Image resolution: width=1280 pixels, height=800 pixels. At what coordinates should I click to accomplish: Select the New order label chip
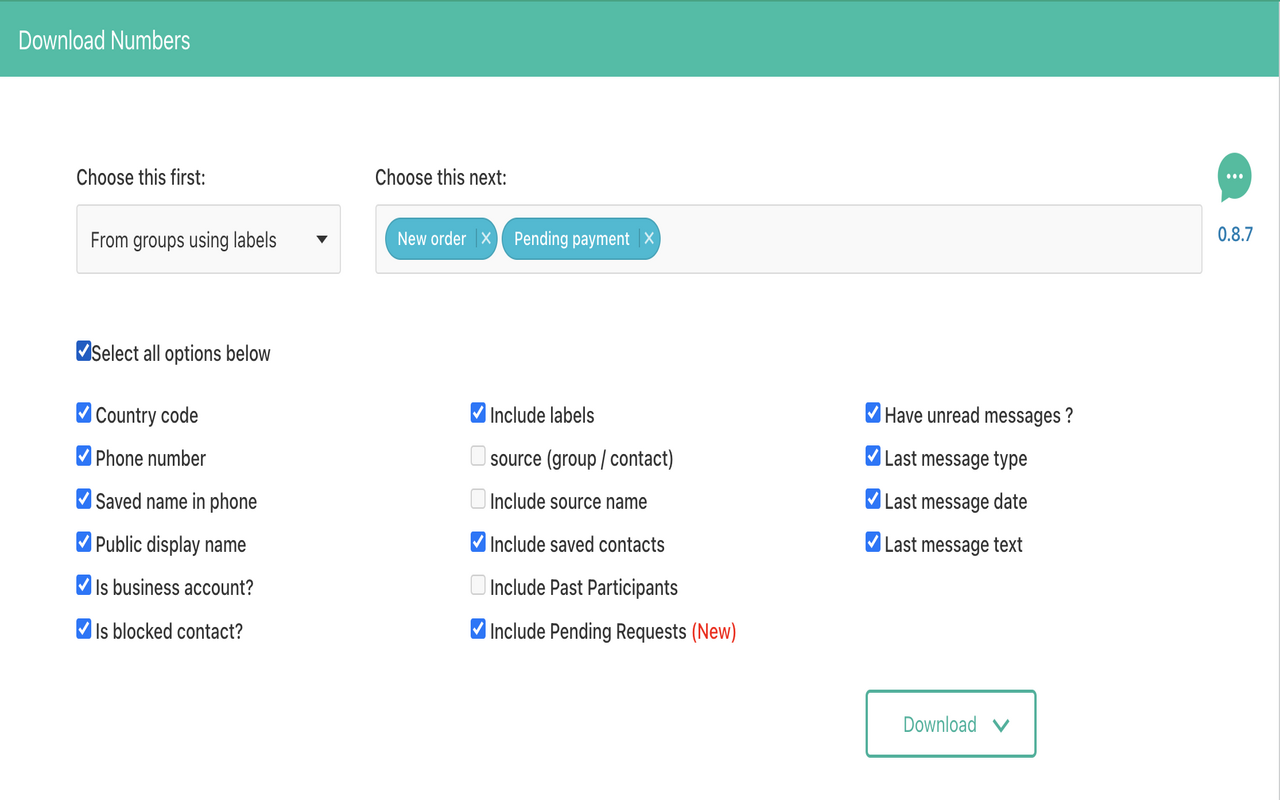click(431, 239)
